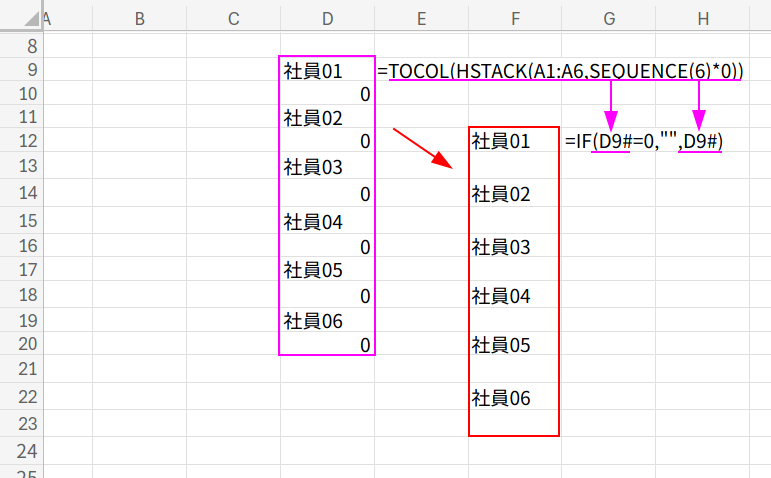The height and width of the screenshot is (478, 771).
Task: Click the column B header
Action: (x=139, y=18)
